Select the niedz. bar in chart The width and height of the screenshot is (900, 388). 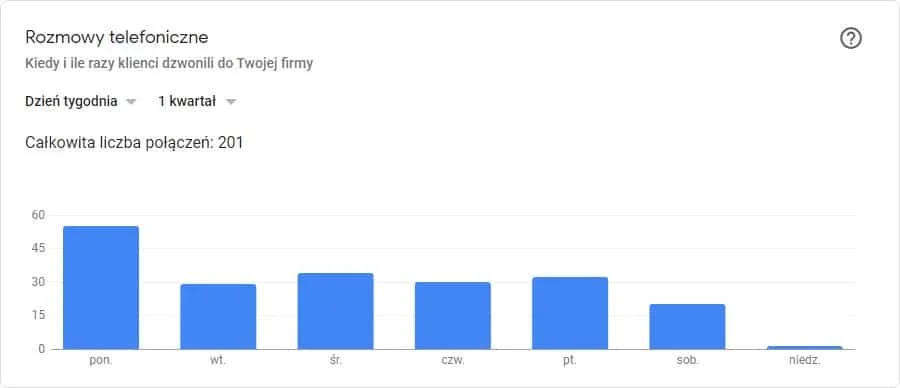[804, 348]
